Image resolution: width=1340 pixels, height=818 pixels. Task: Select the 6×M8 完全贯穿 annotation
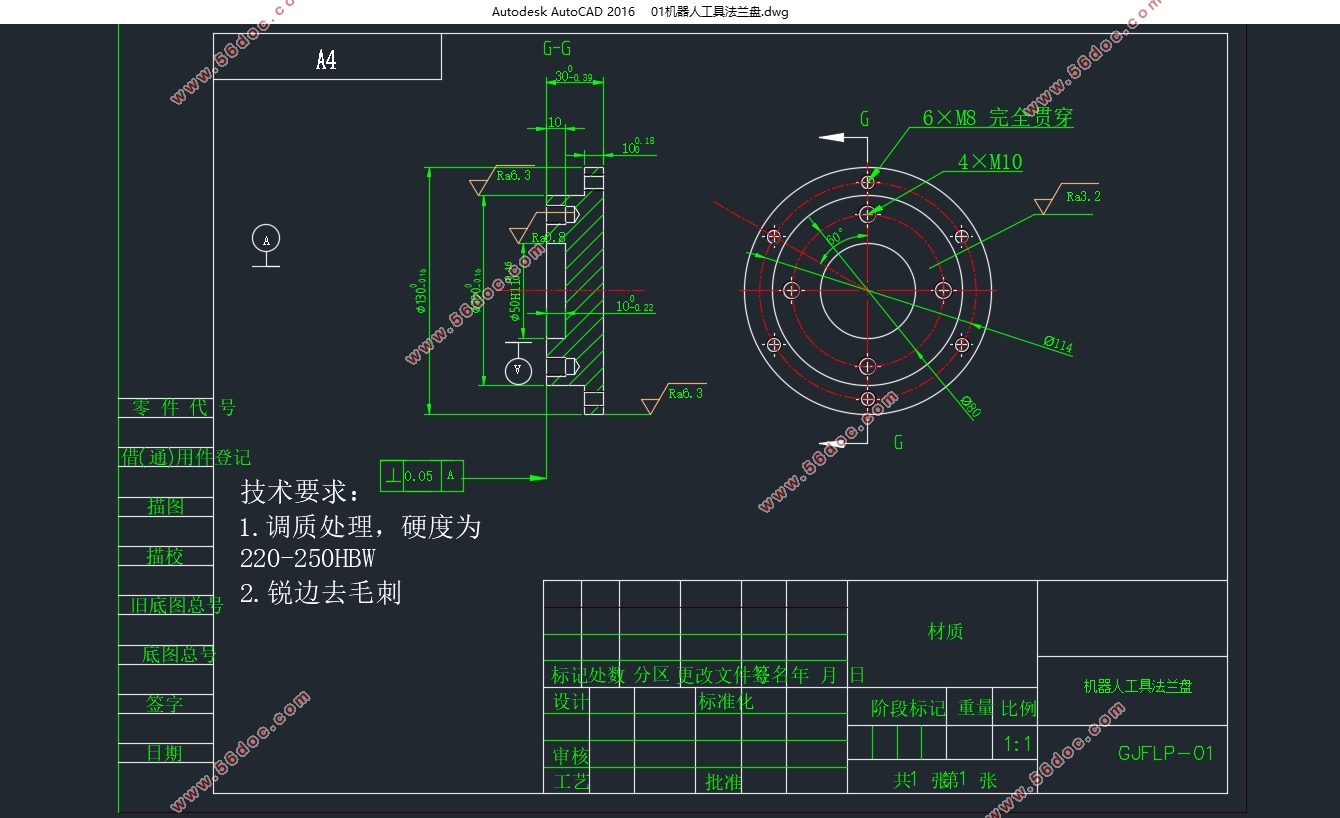997,118
